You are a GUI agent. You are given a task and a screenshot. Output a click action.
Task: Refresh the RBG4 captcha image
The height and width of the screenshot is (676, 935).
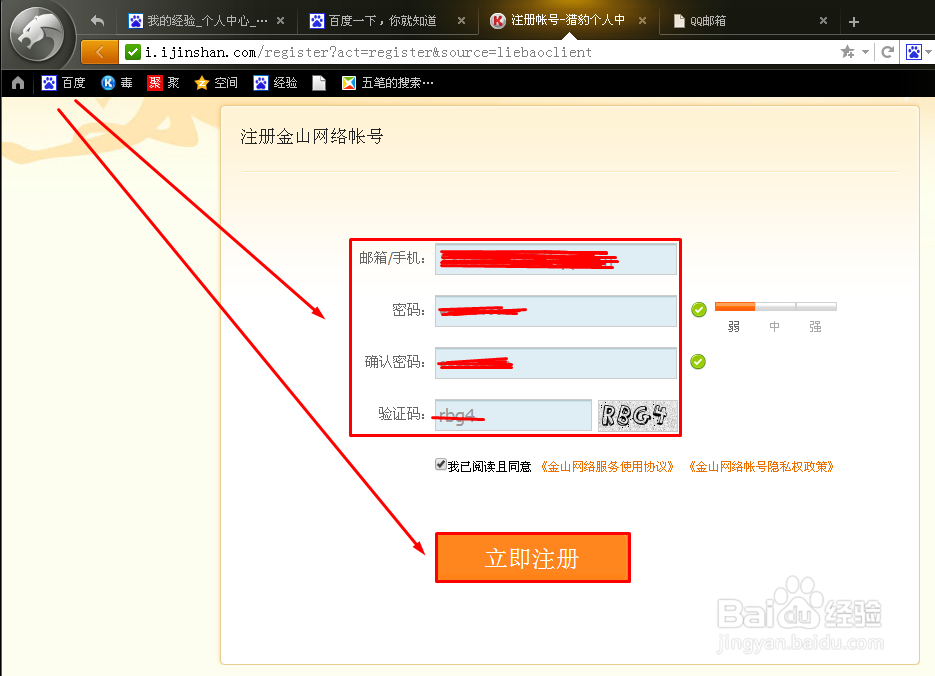pos(637,415)
